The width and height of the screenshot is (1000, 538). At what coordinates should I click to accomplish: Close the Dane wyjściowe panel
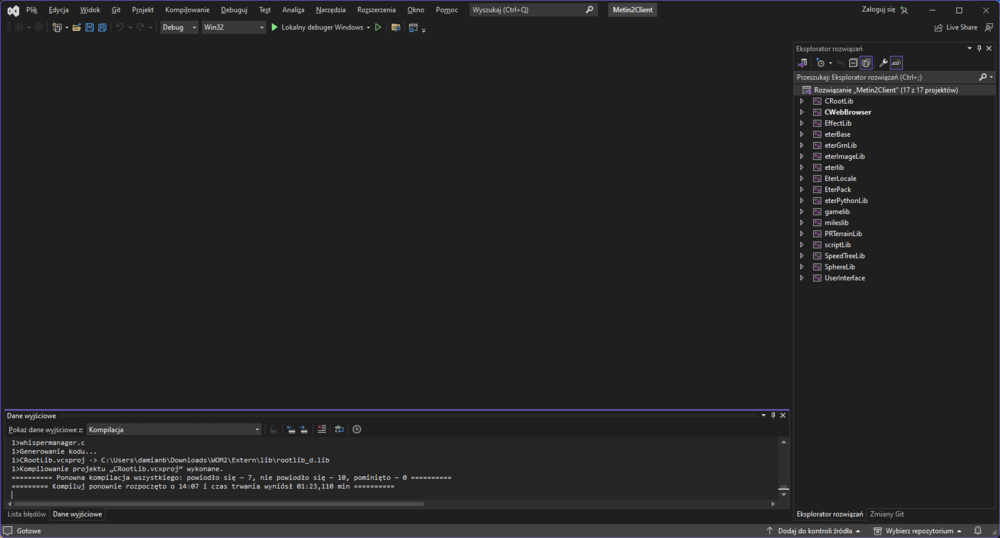click(x=783, y=416)
